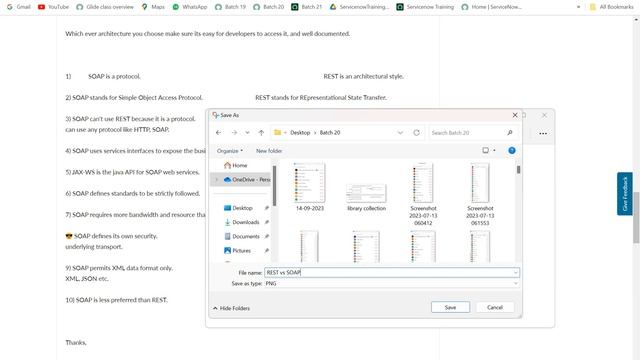Open the Batch 20 bookmark
This screenshot has height=360, width=640.
(x=269, y=7)
